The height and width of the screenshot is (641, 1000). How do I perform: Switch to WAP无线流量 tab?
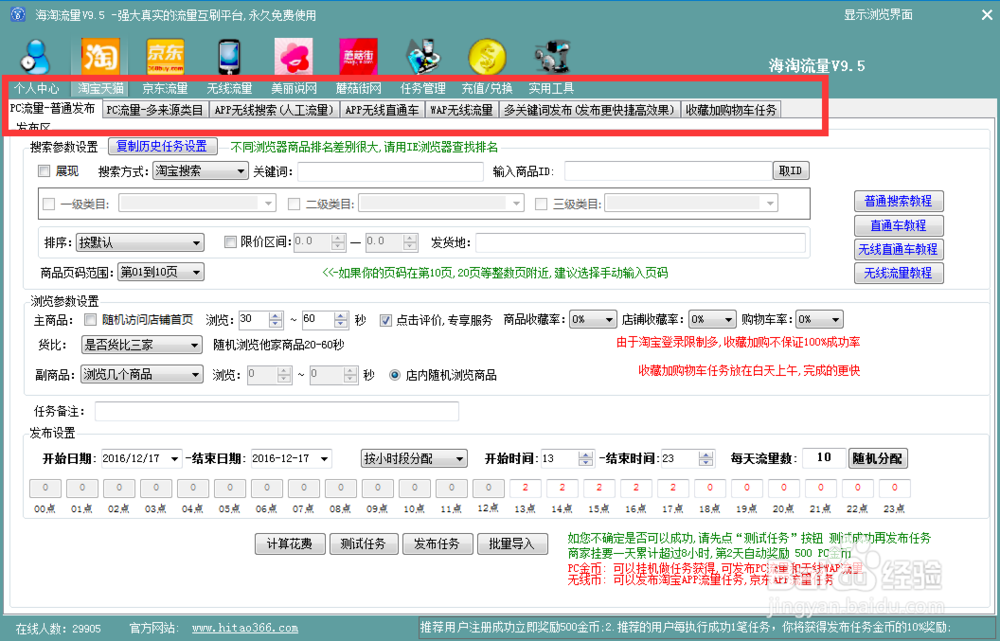pos(461,110)
